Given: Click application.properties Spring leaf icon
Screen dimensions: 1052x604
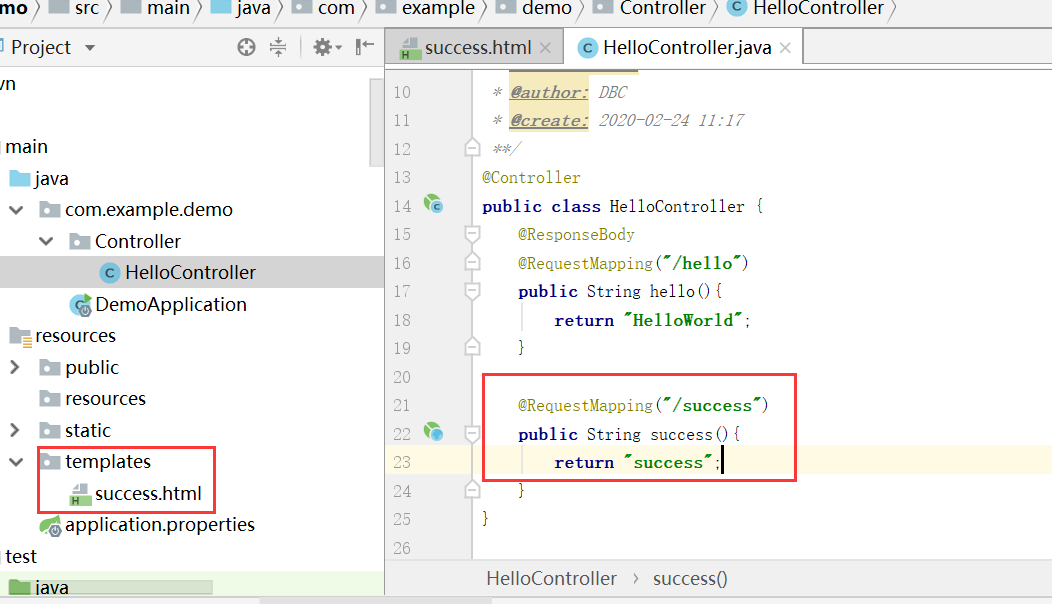Looking at the screenshot, I should coord(50,526).
